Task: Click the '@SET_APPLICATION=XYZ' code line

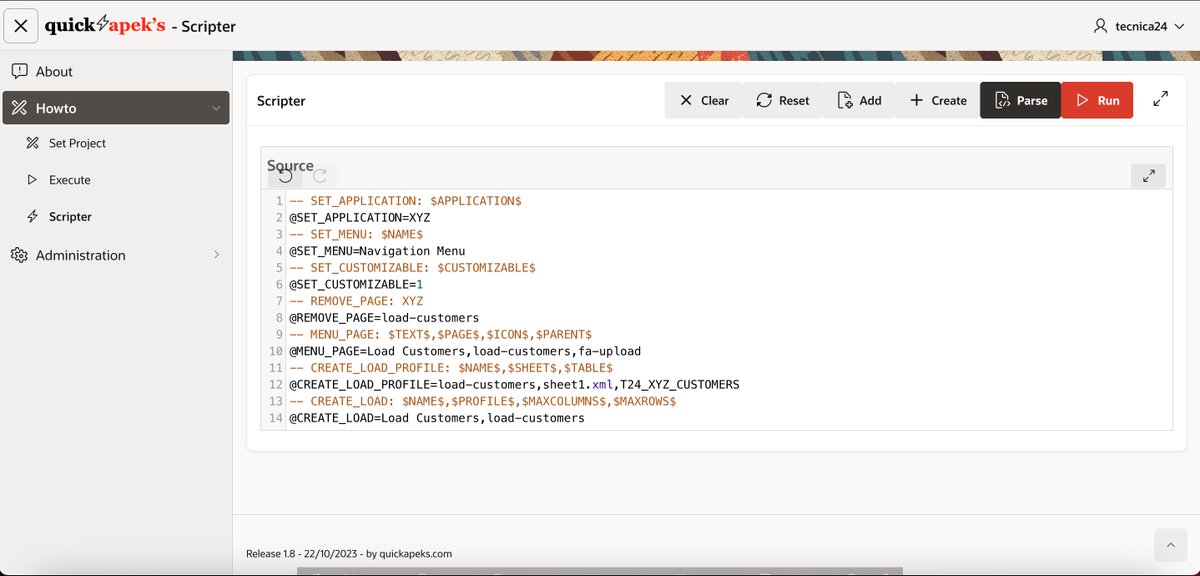Action: [x=360, y=217]
